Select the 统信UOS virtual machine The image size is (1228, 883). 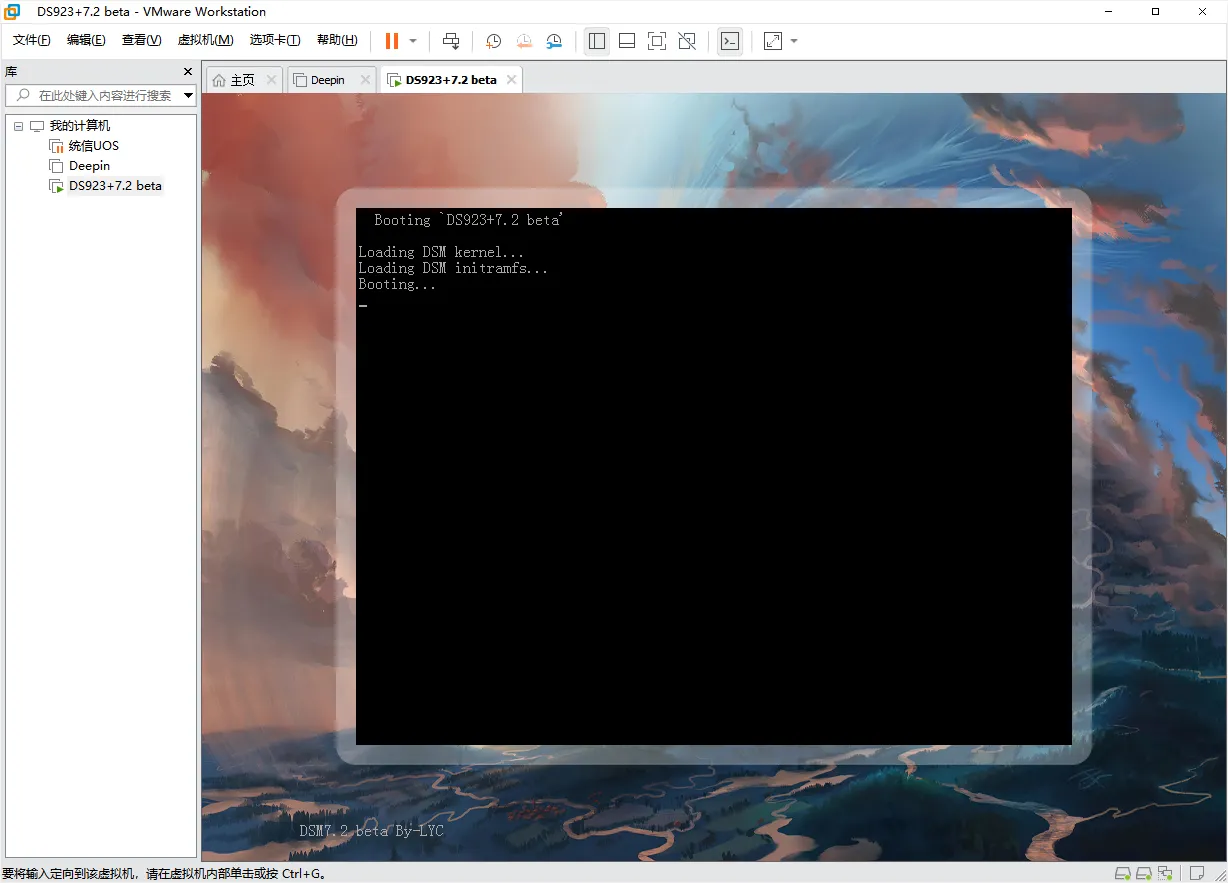(x=94, y=146)
